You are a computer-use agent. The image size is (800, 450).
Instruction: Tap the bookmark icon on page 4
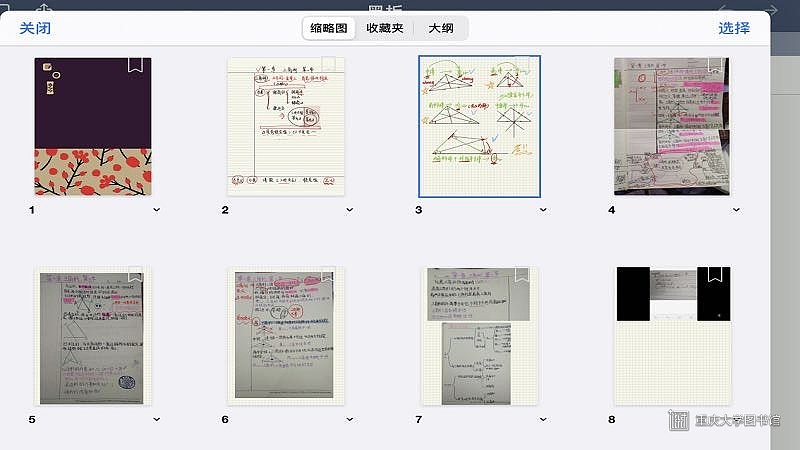714,66
